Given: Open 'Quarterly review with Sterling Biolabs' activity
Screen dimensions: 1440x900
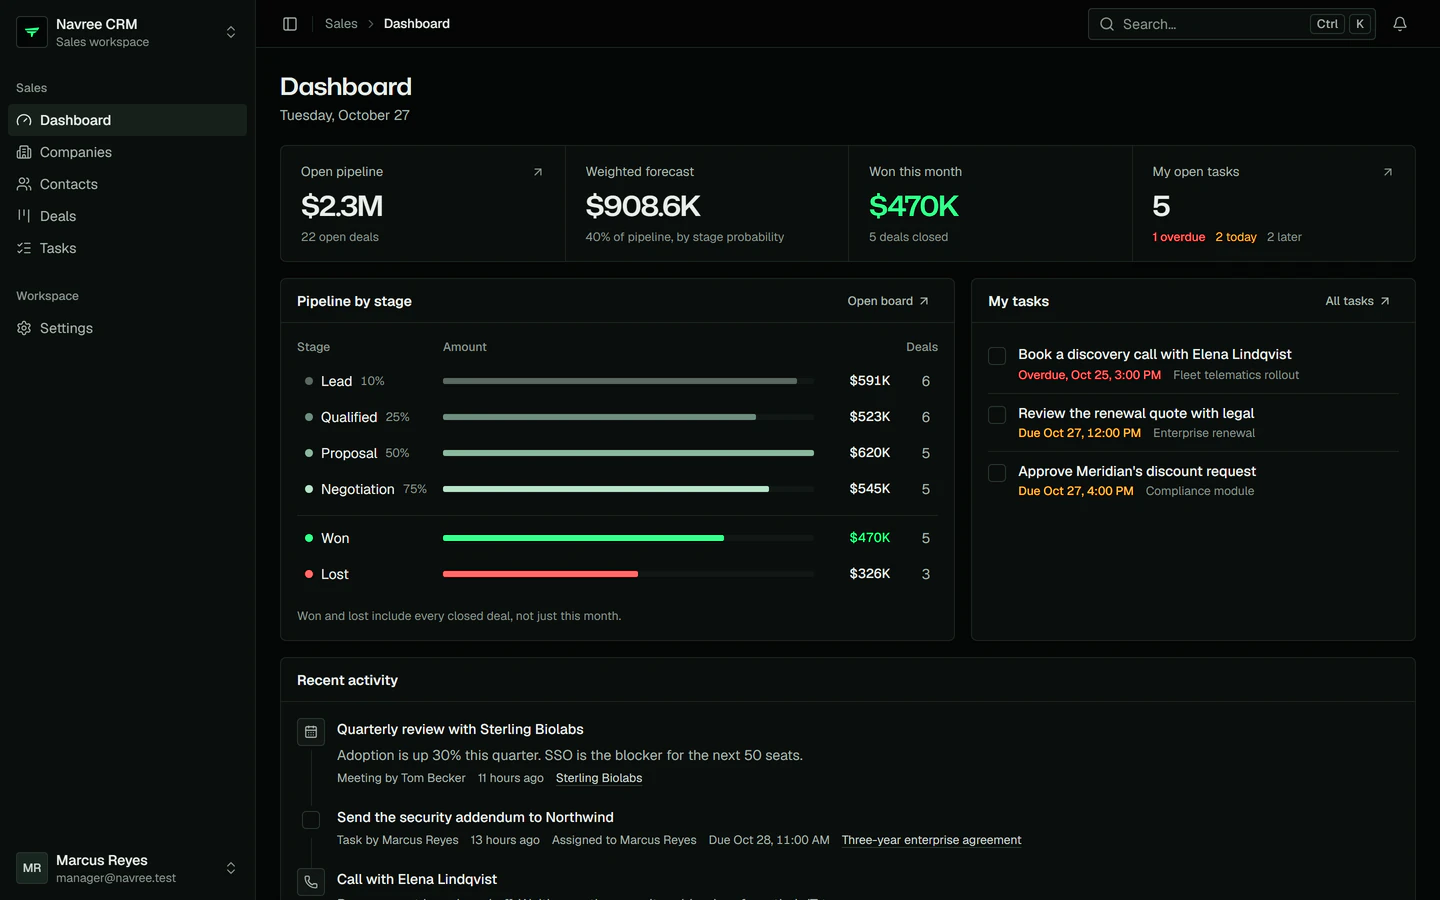Looking at the screenshot, I should click(460, 729).
